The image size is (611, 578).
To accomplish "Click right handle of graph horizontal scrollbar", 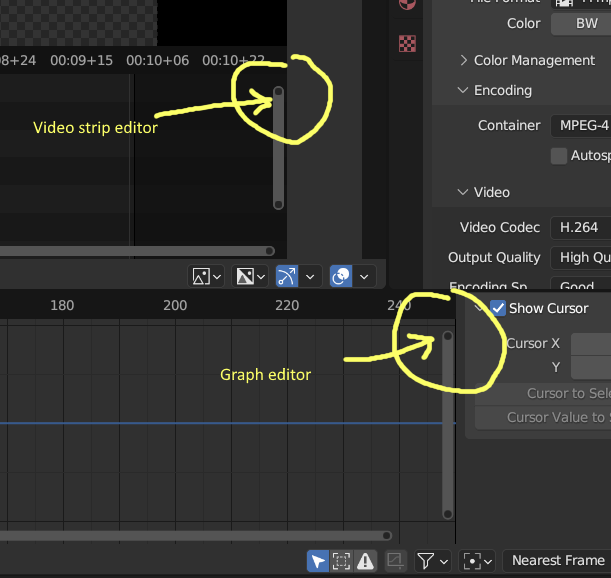I will pos(387,536).
